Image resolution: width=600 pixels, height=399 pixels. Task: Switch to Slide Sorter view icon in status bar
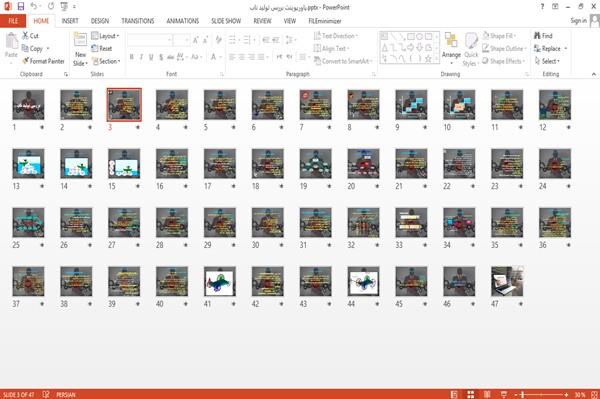coord(471,394)
